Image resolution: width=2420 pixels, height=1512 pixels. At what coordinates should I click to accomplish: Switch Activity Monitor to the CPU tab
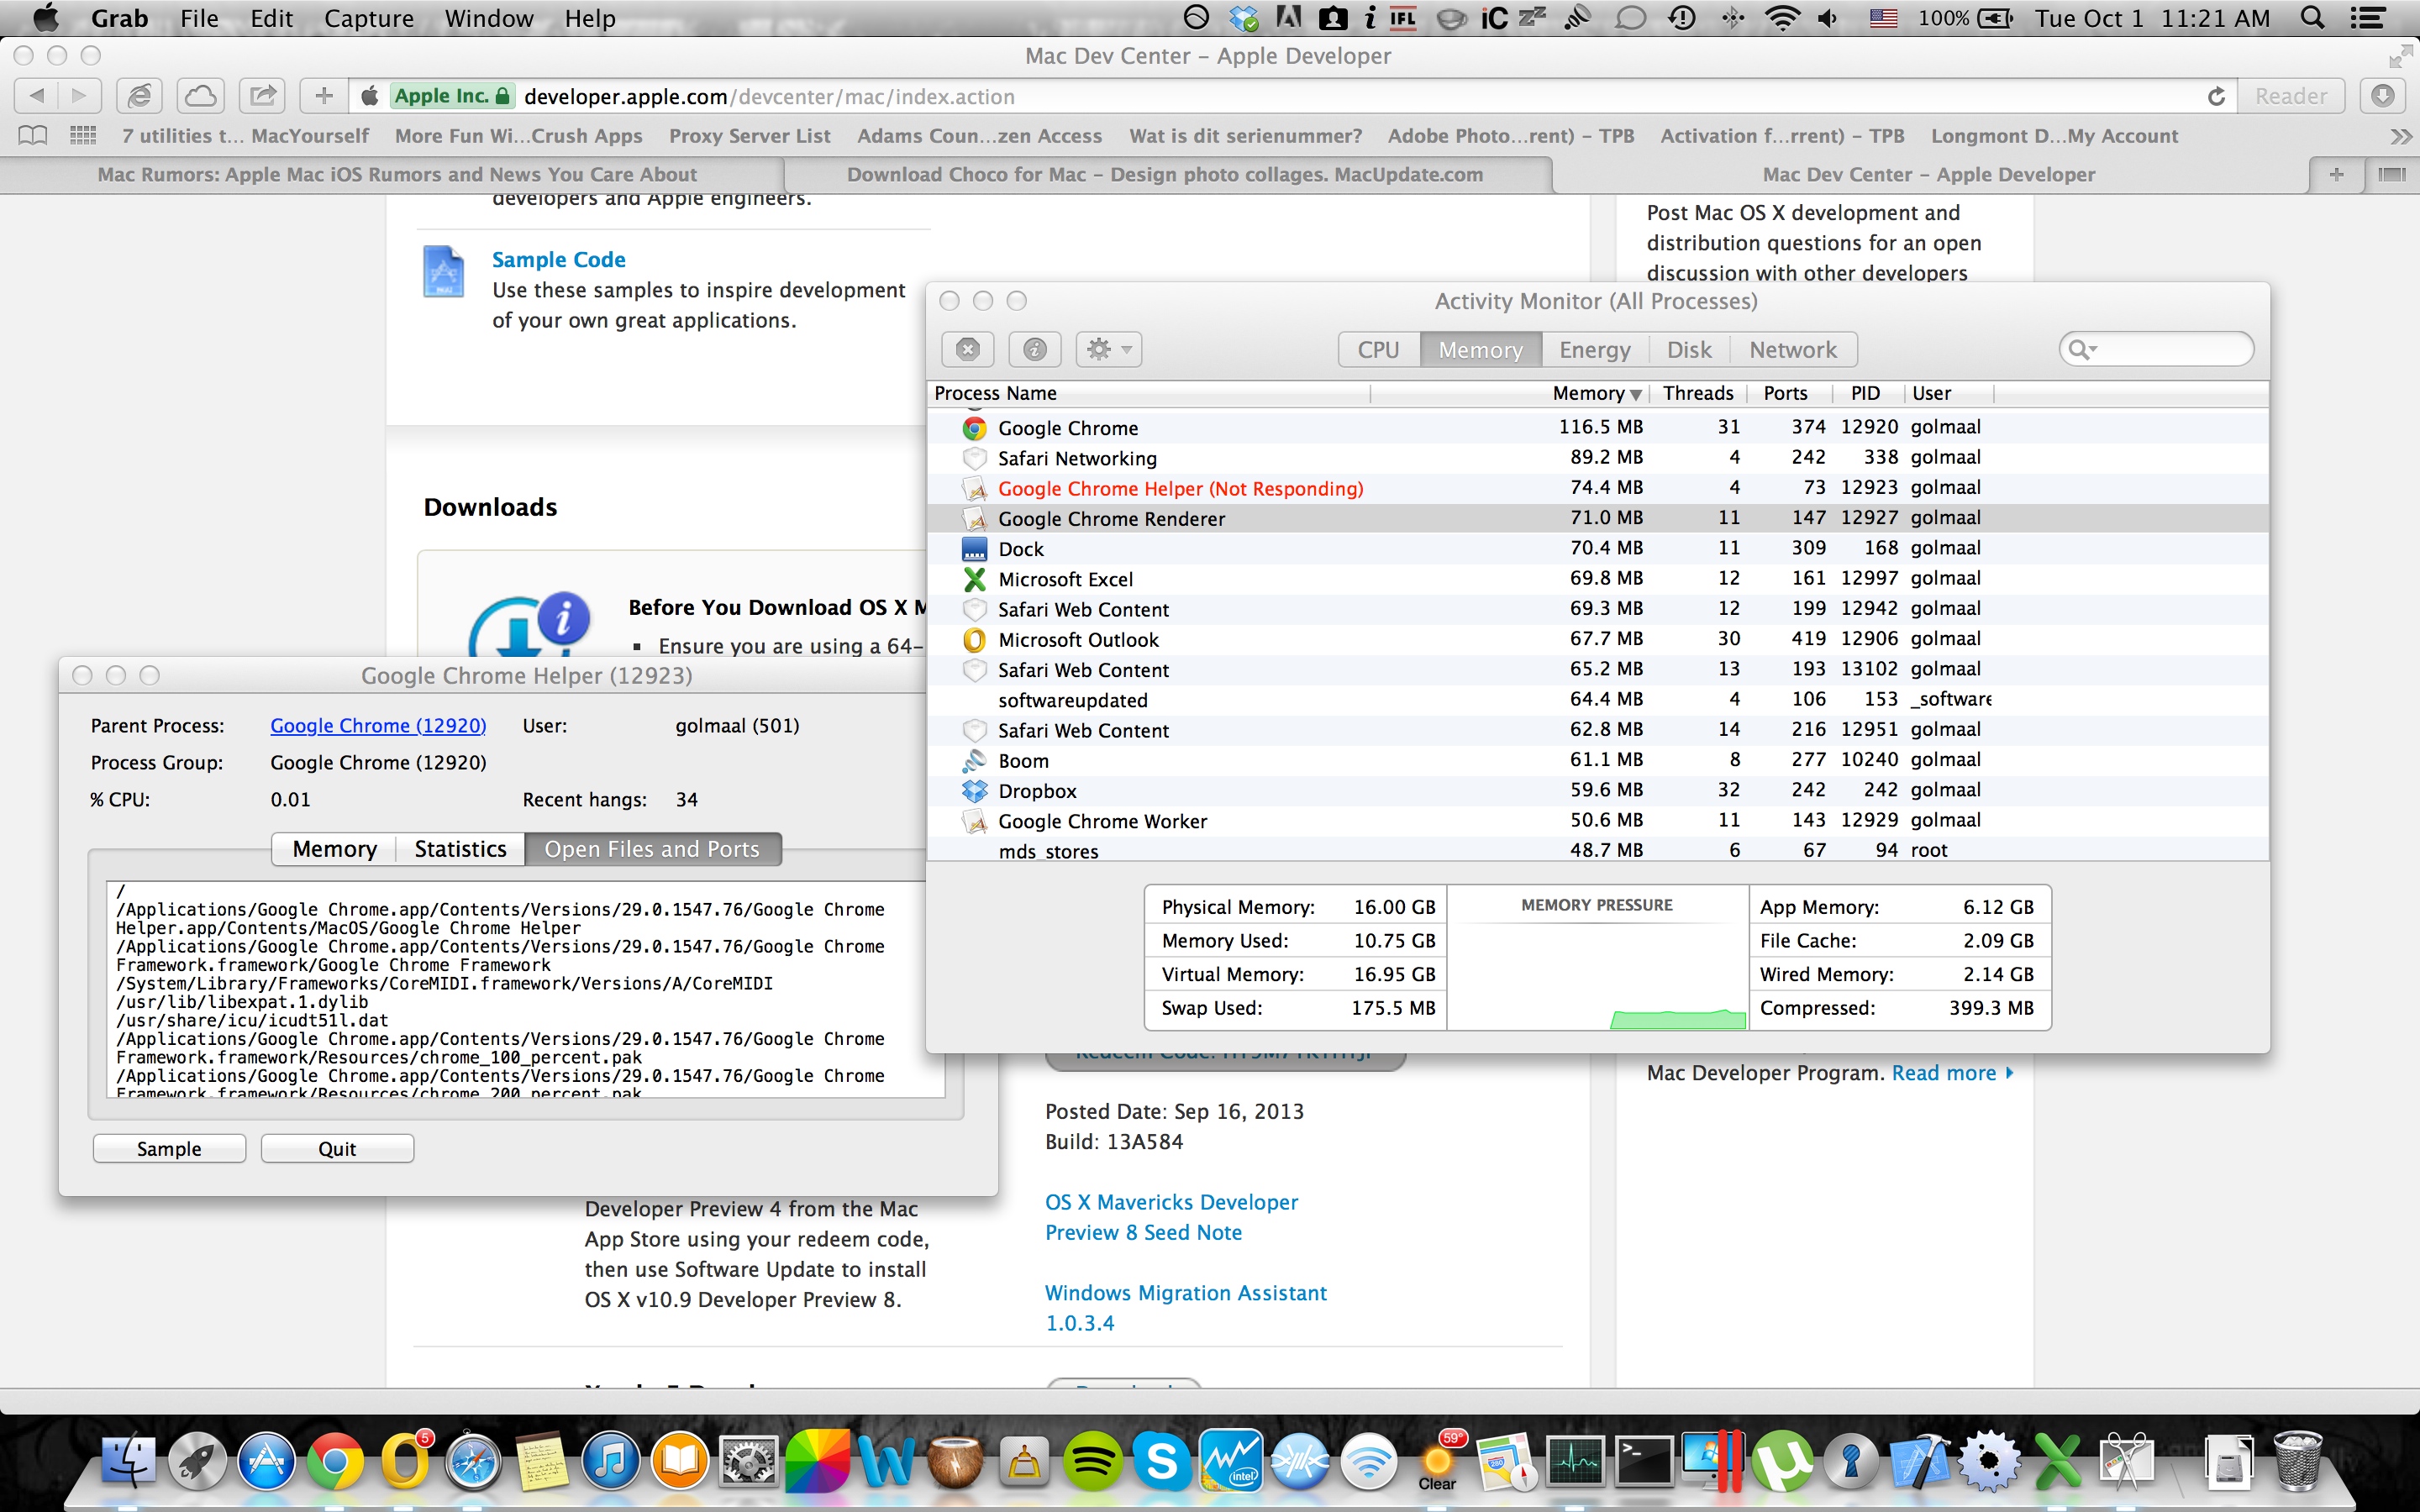coord(1378,350)
